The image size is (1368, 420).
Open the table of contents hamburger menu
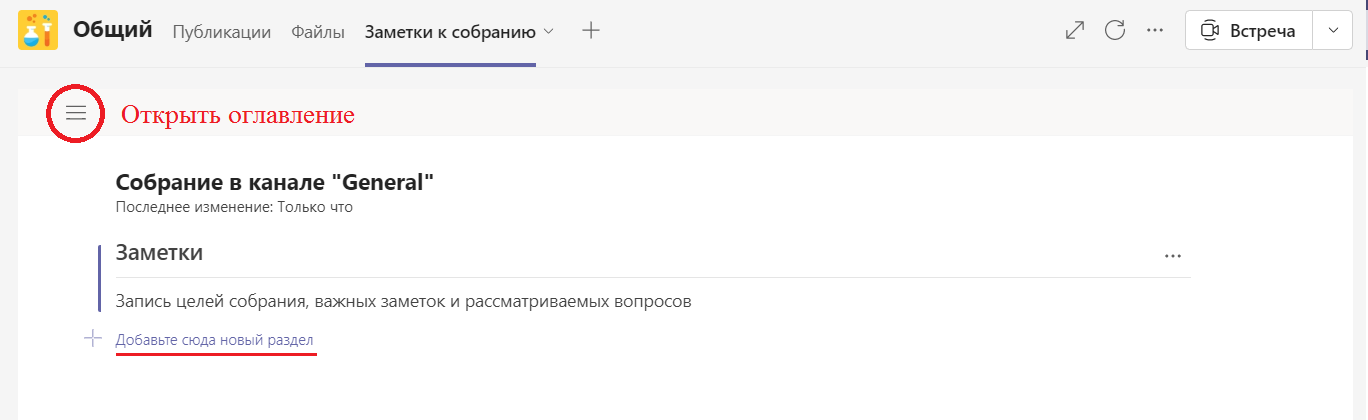[76, 113]
